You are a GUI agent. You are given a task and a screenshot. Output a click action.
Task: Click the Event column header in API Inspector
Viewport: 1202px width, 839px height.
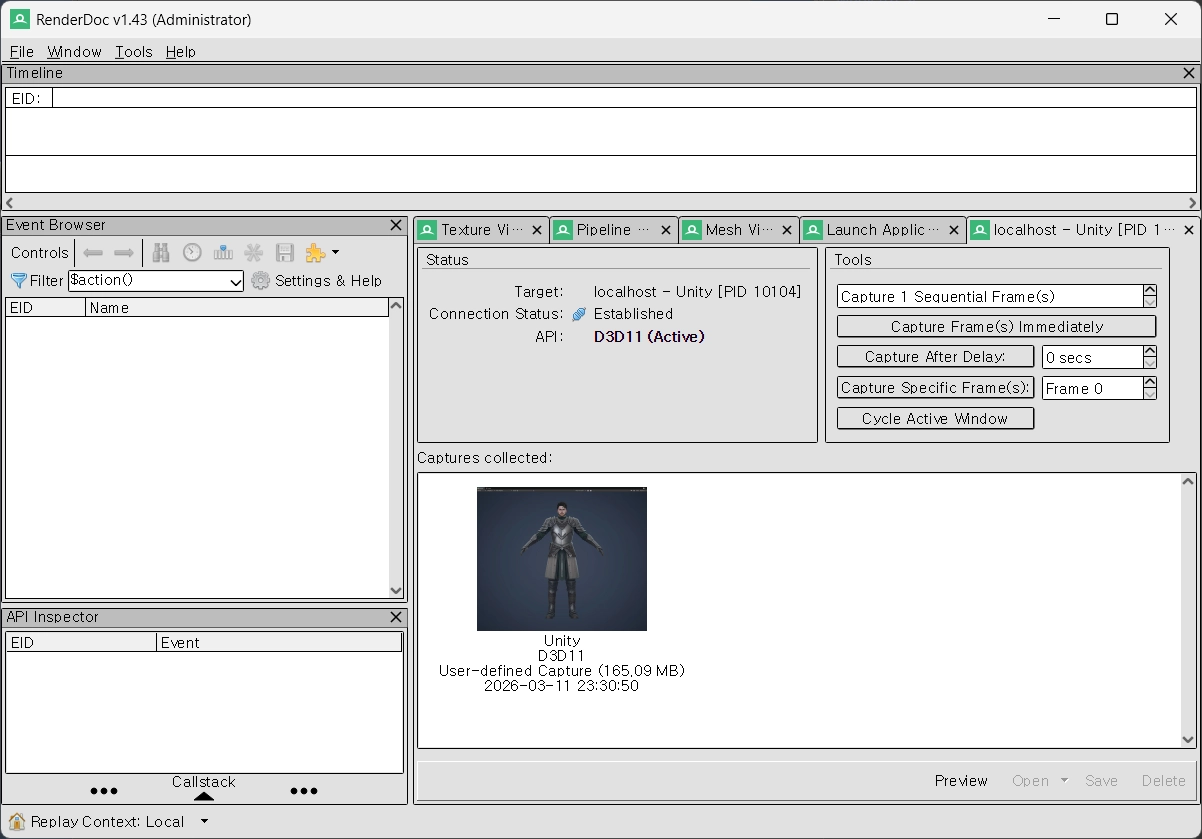click(280, 643)
